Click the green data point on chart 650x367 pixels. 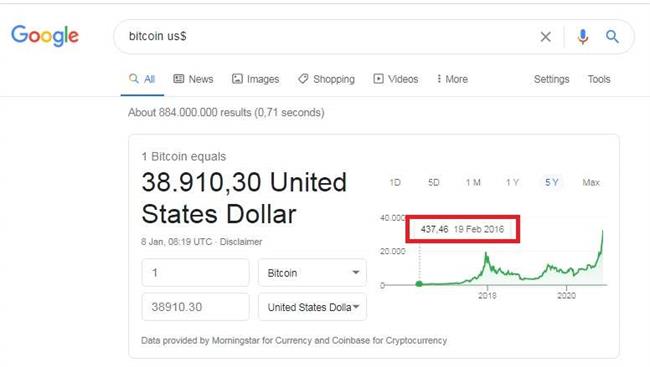click(x=419, y=284)
